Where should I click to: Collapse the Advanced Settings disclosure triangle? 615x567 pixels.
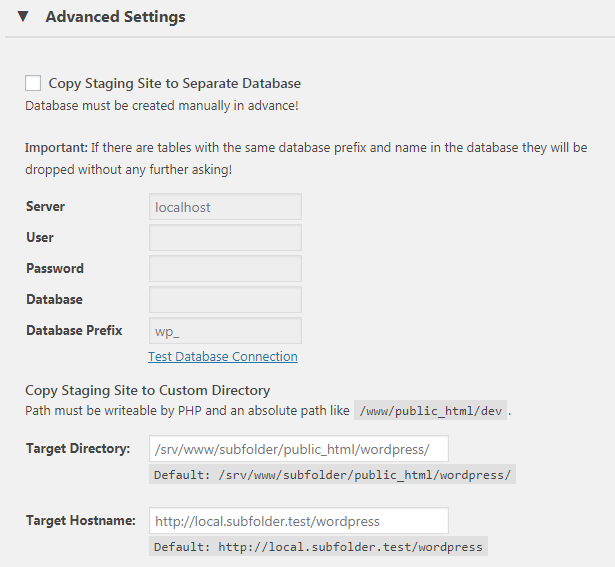click(x=23, y=16)
